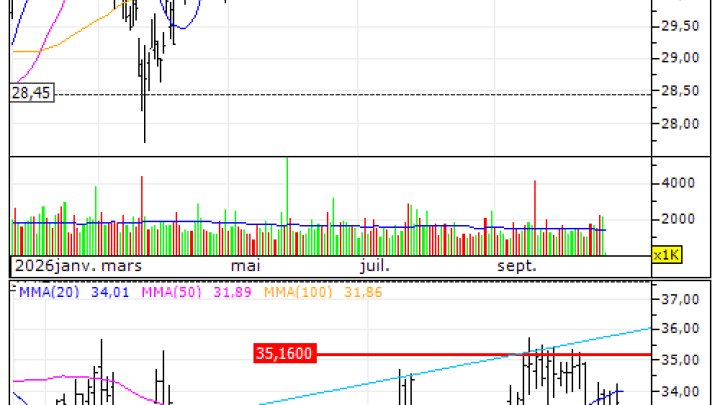This screenshot has width=720, height=405.
Task: Click the MMA(100) value 31,86
Action: 363,292
